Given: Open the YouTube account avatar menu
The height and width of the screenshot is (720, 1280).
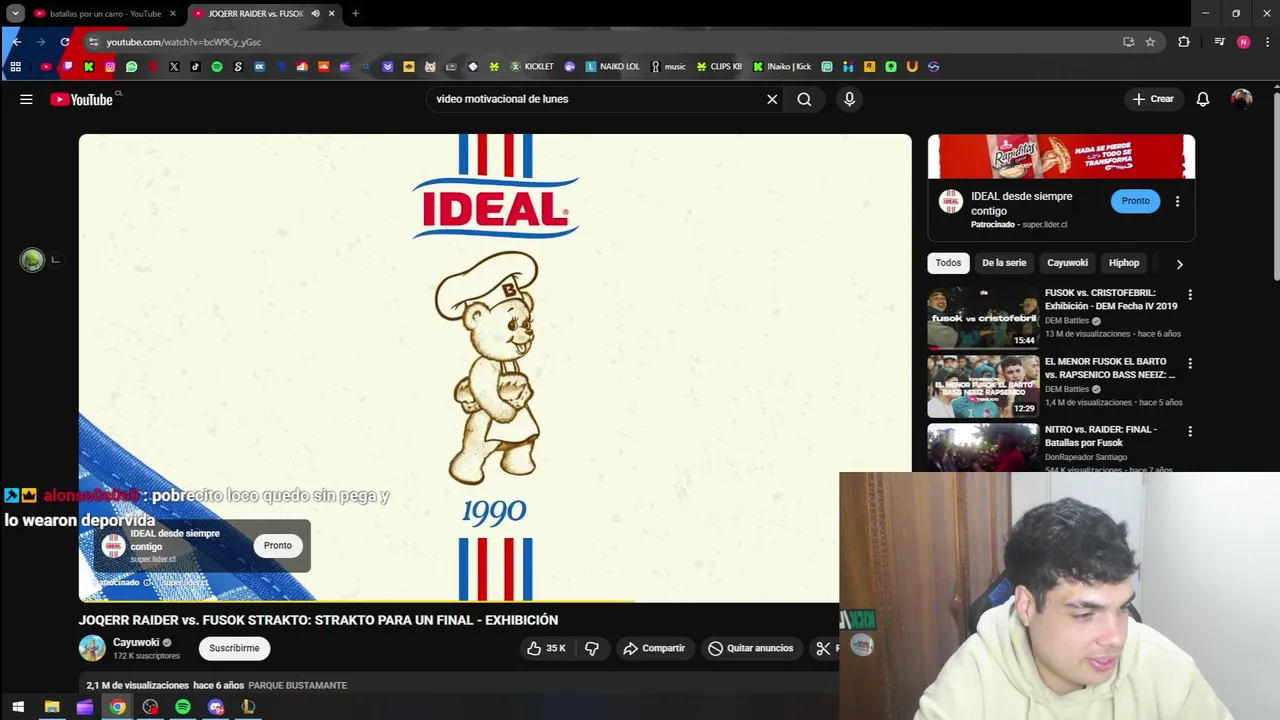Looking at the screenshot, I should 1241,99.
